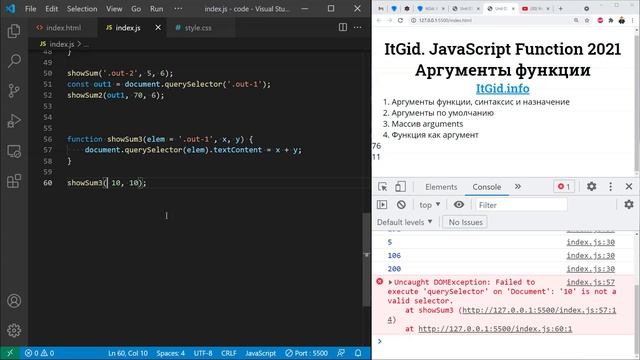Click the No Issues button
Viewport: 640px width, 360px height.
[x=465, y=222]
